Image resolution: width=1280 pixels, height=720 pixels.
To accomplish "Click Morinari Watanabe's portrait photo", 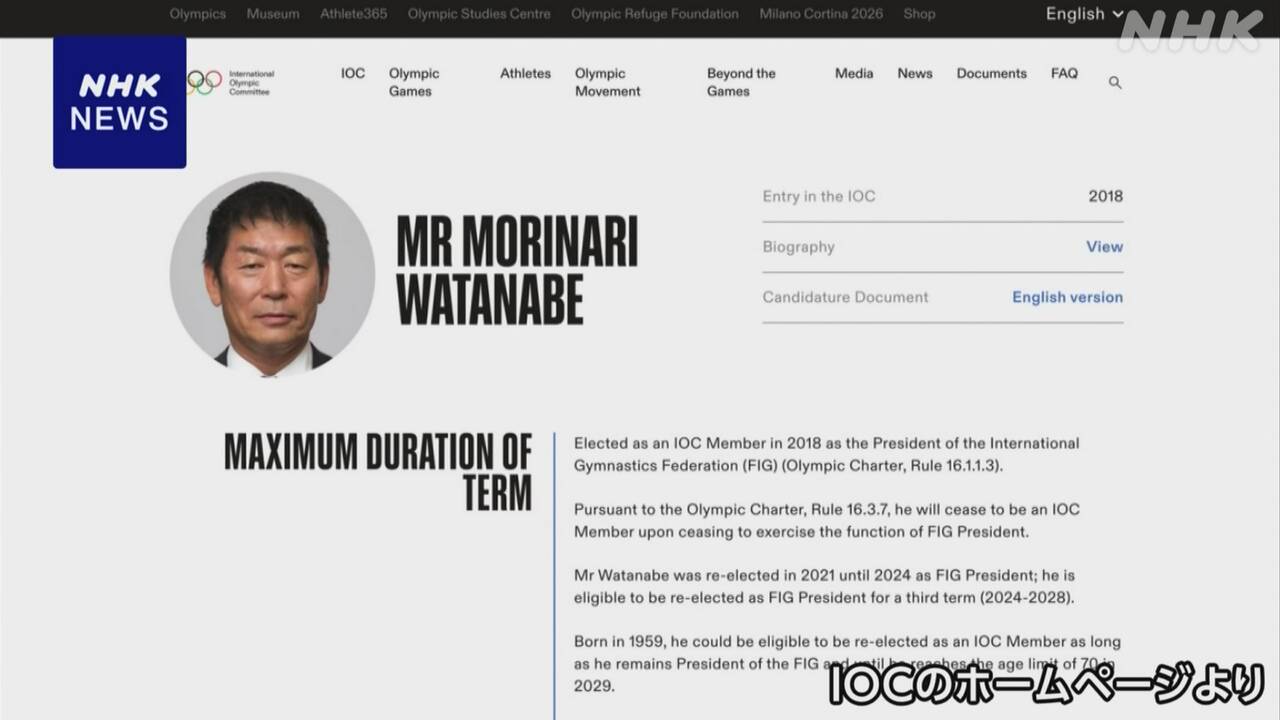I will pyautogui.click(x=272, y=275).
